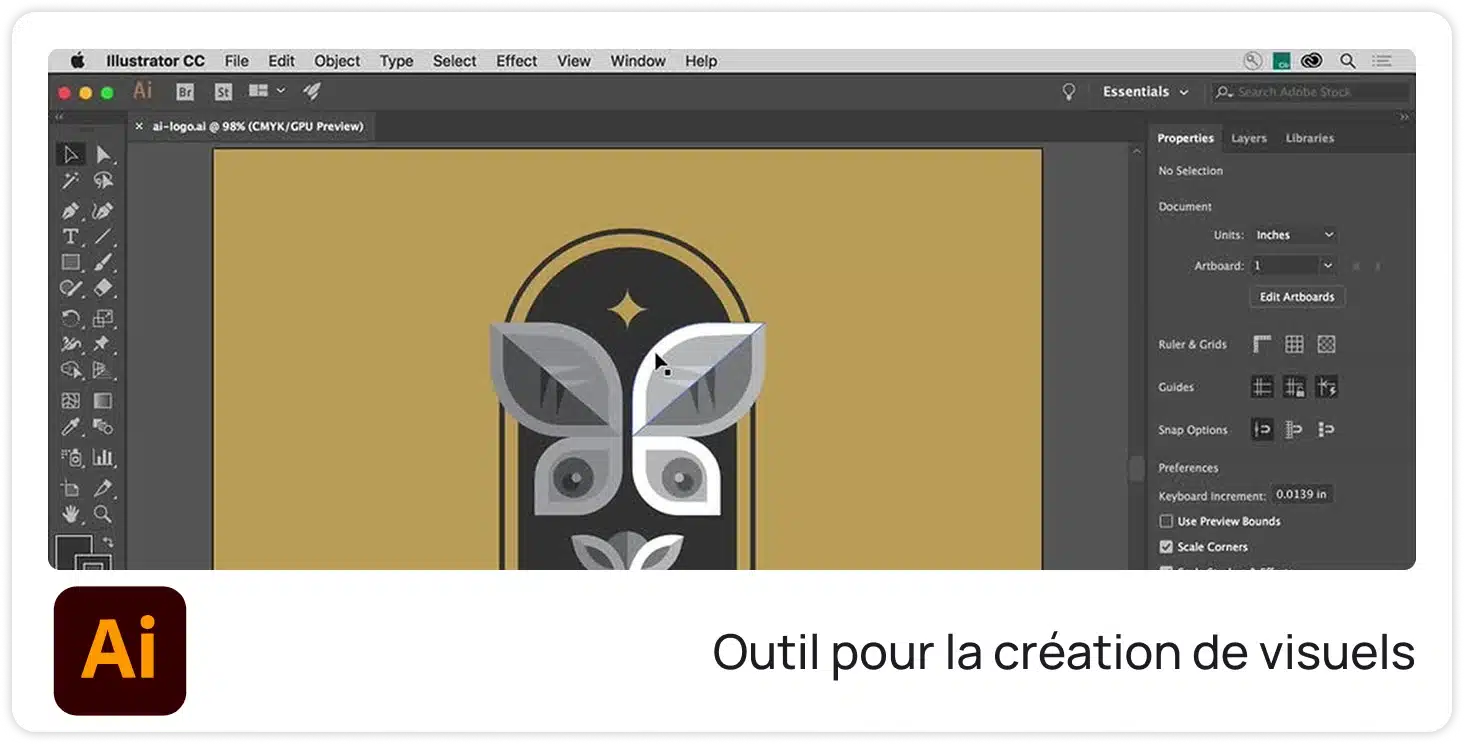The width and height of the screenshot is (1464, 744).
Task: Enable Use Preview Bounds checkbox
Action: 1166,521
